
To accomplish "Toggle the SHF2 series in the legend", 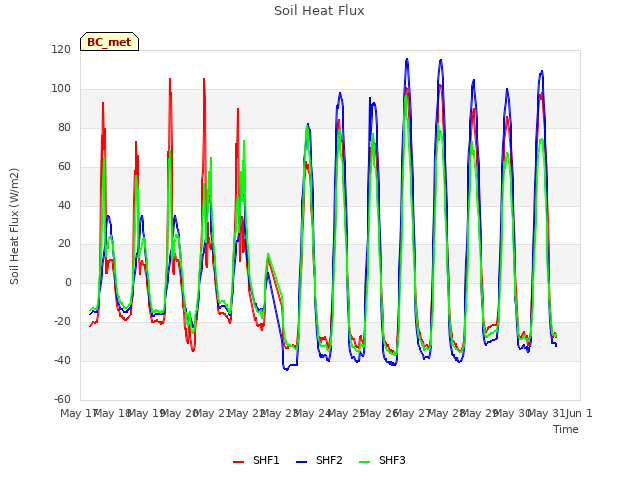I will [319, 460].
